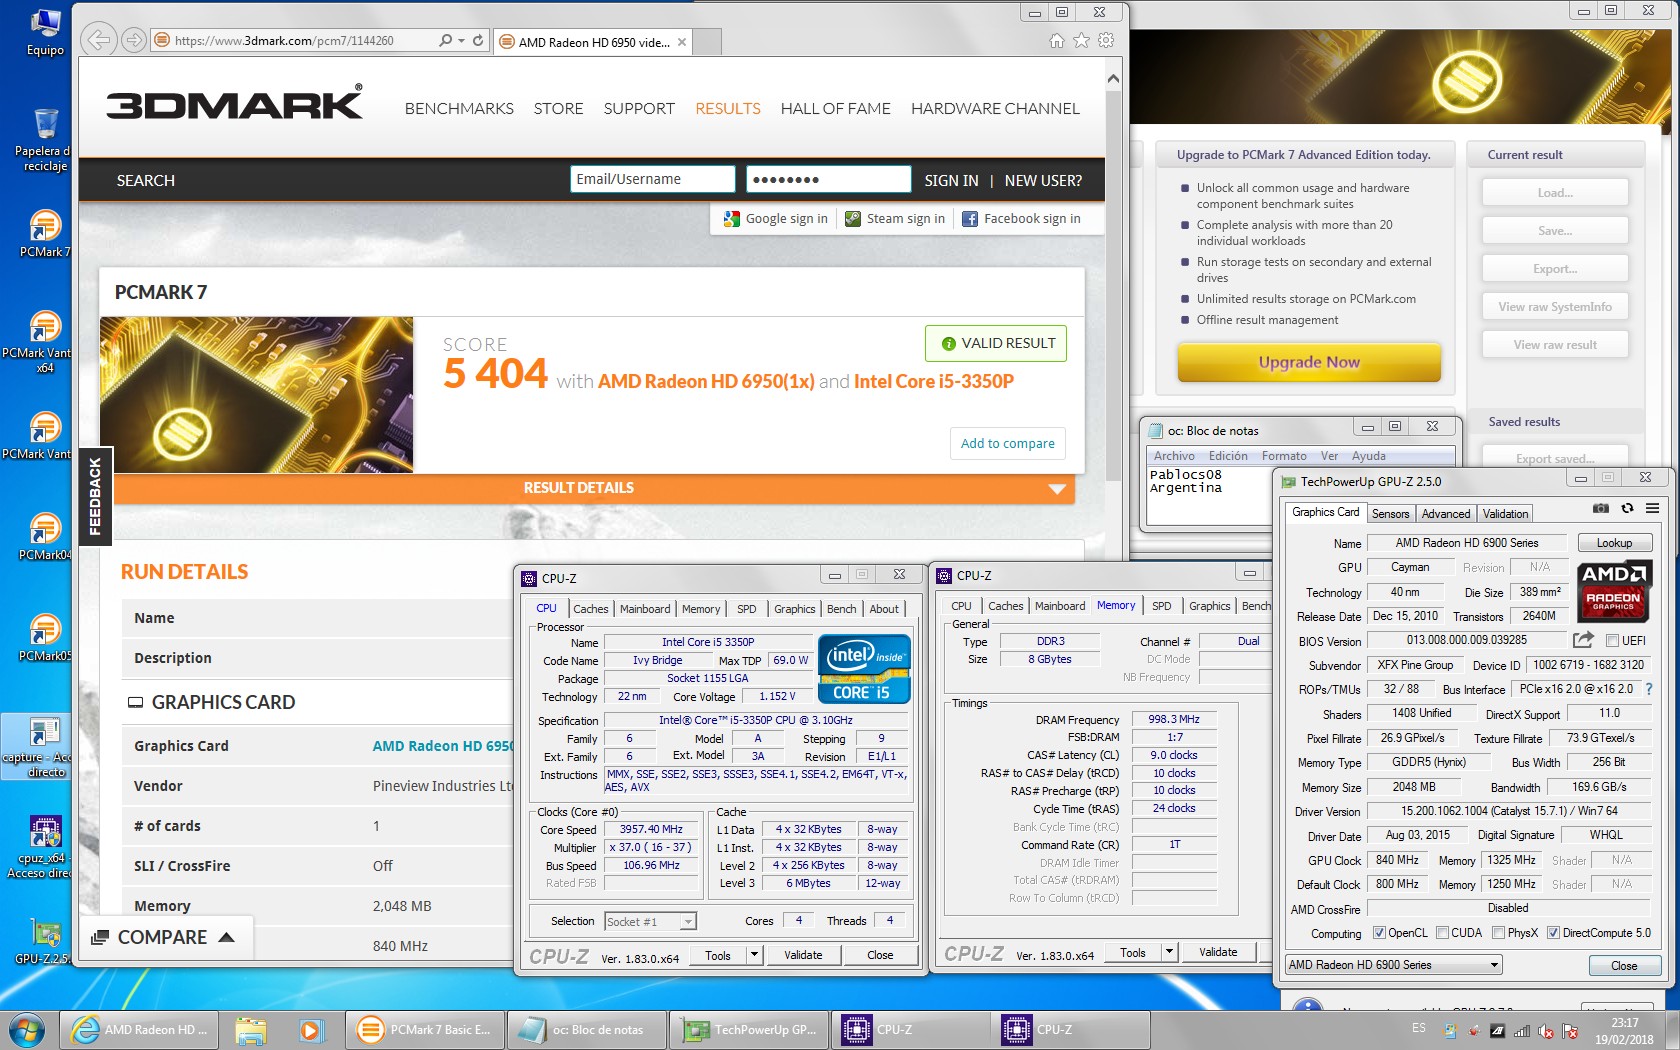Click the password input field
The image size is (1680, 1050).
pos(828,179)
